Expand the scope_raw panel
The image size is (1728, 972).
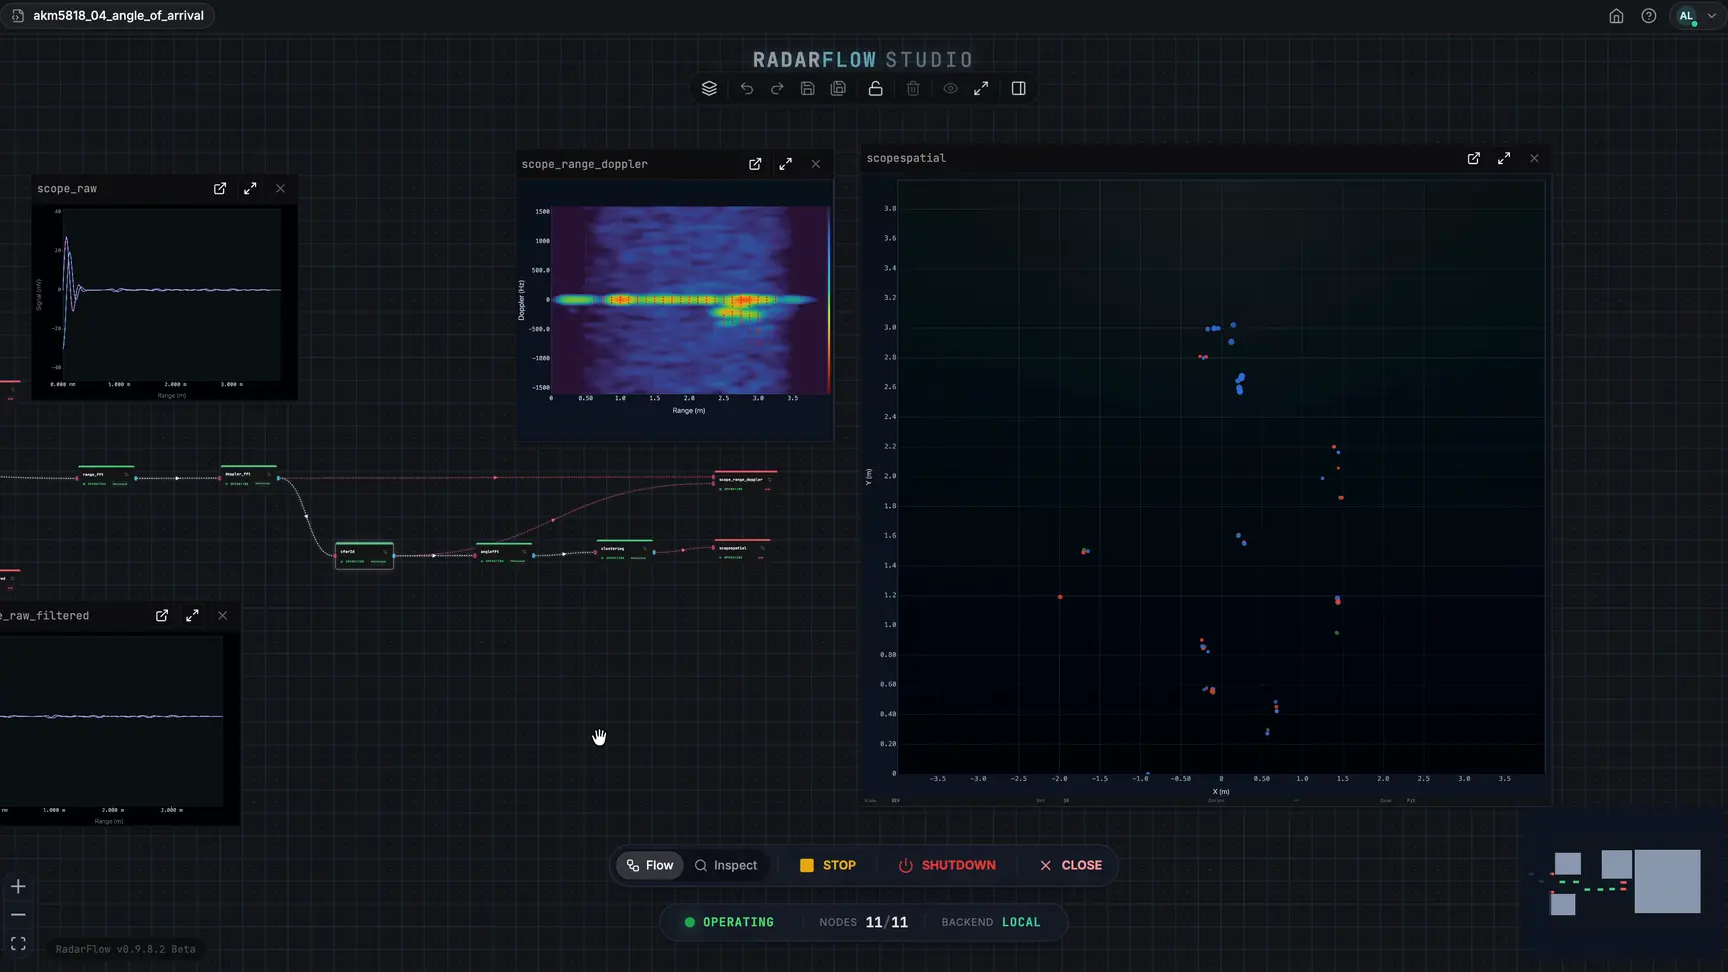coord(250,188)
